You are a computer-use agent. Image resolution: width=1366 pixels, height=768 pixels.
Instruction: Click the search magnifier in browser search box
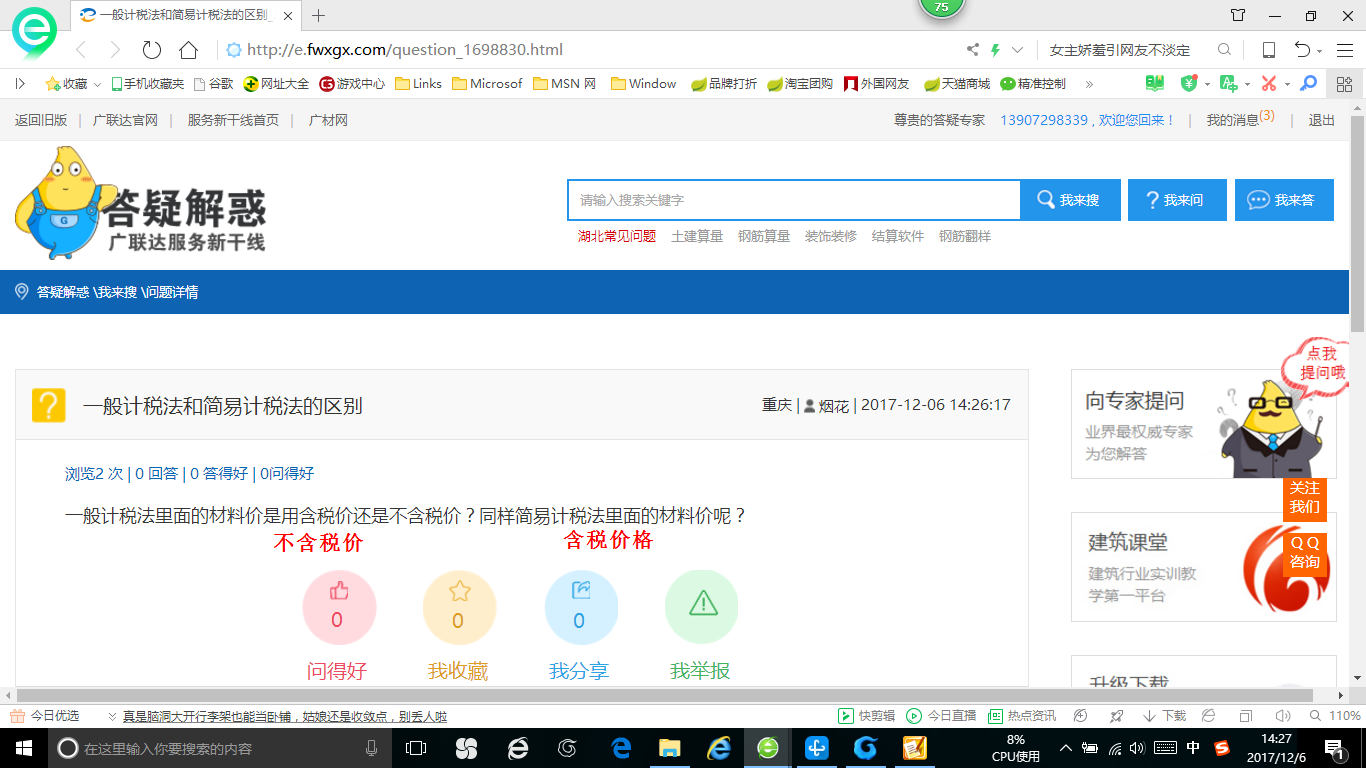click(1224, 50)
